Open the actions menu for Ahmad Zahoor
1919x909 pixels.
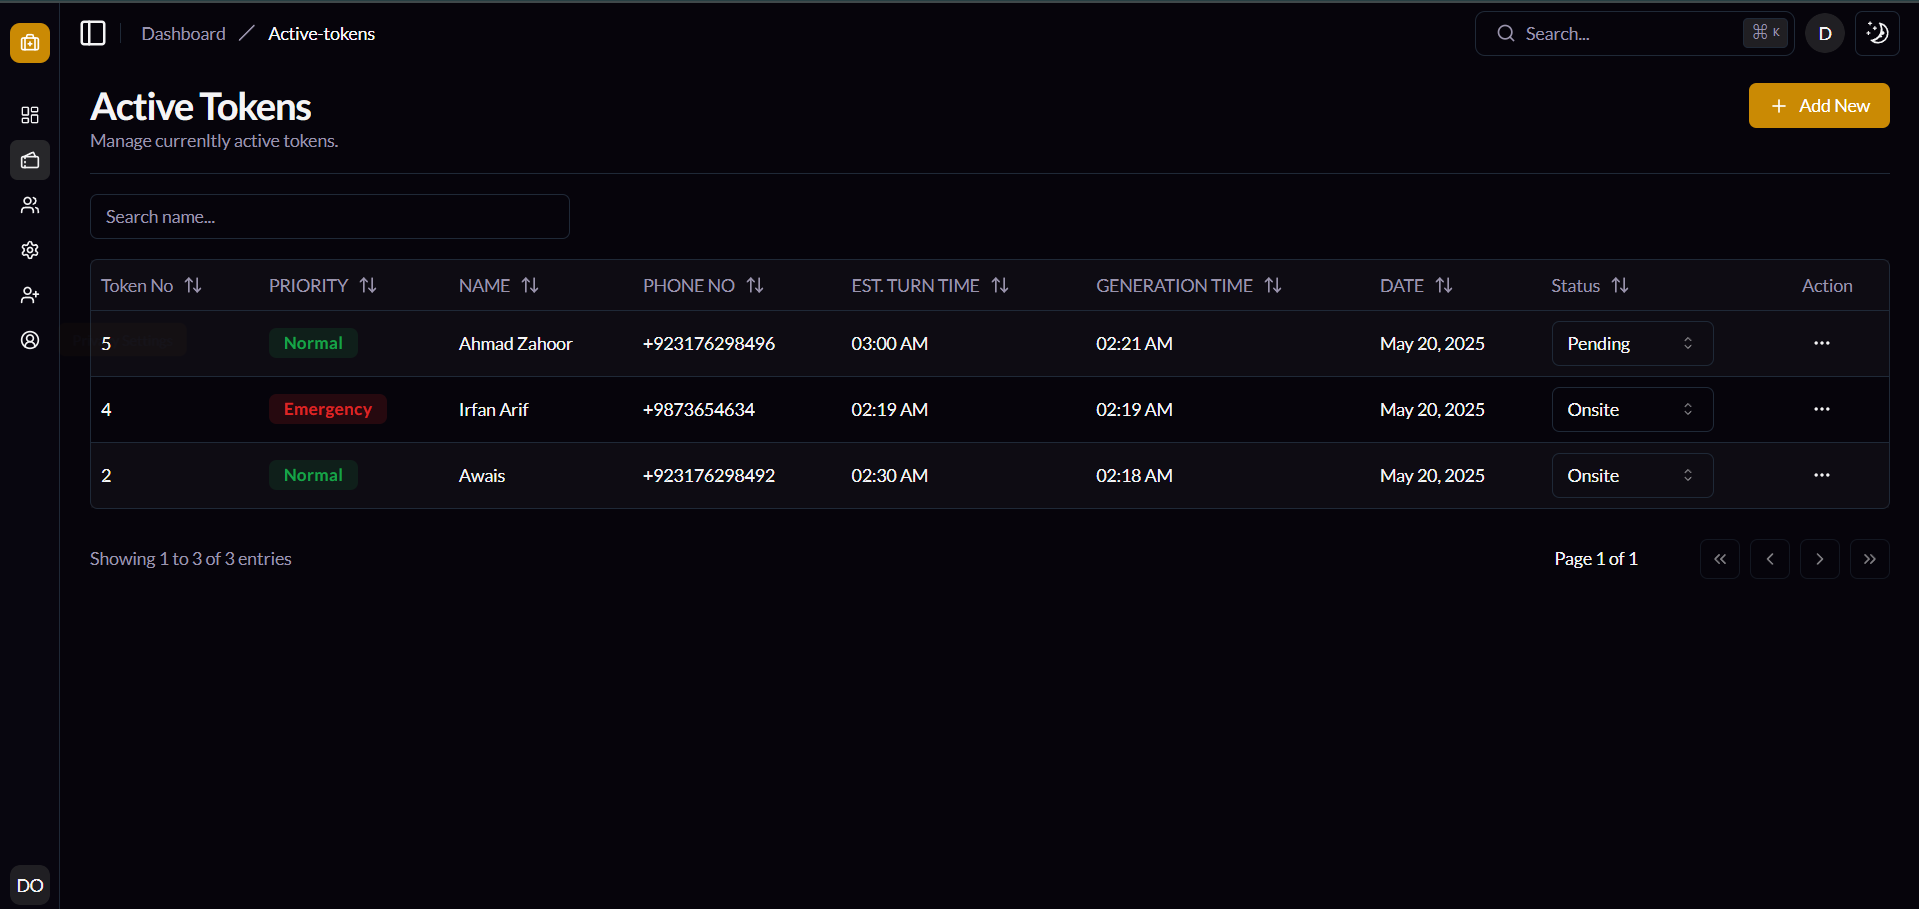coord(1820,343)
